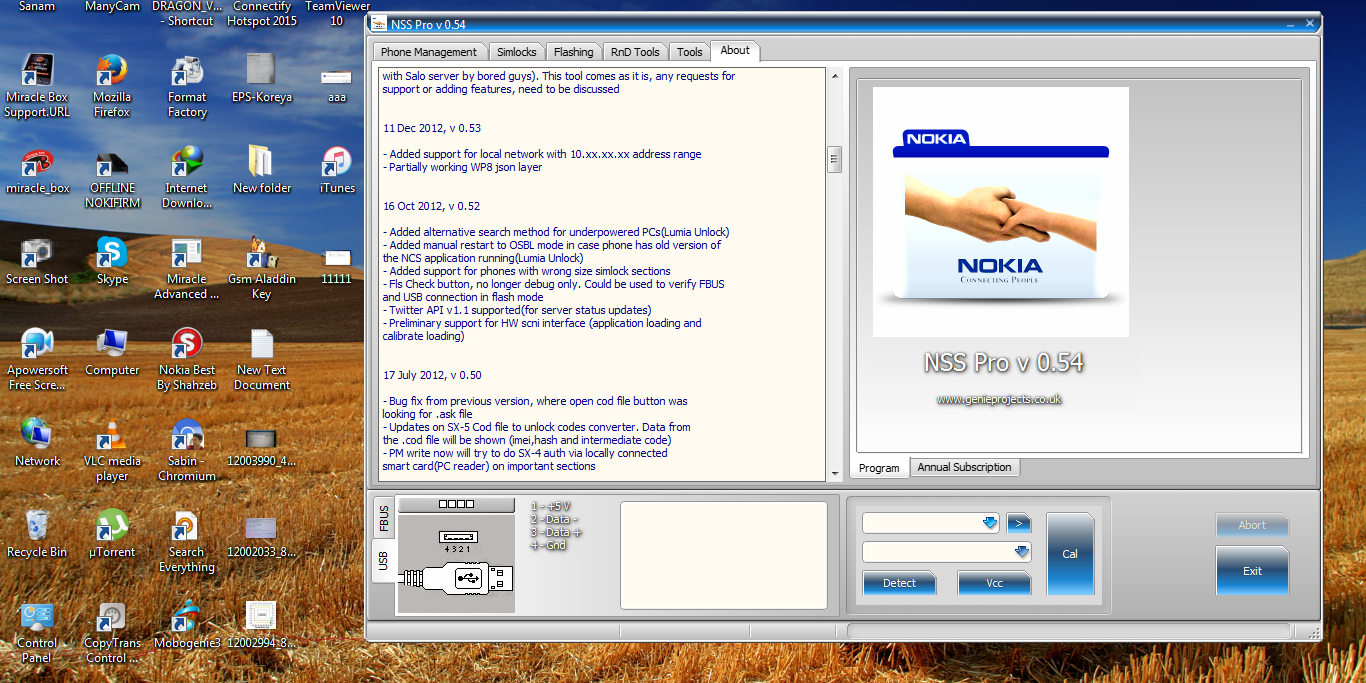Select the Annual Subscription tab
1366x683 pixels.
tap(964, 467)
